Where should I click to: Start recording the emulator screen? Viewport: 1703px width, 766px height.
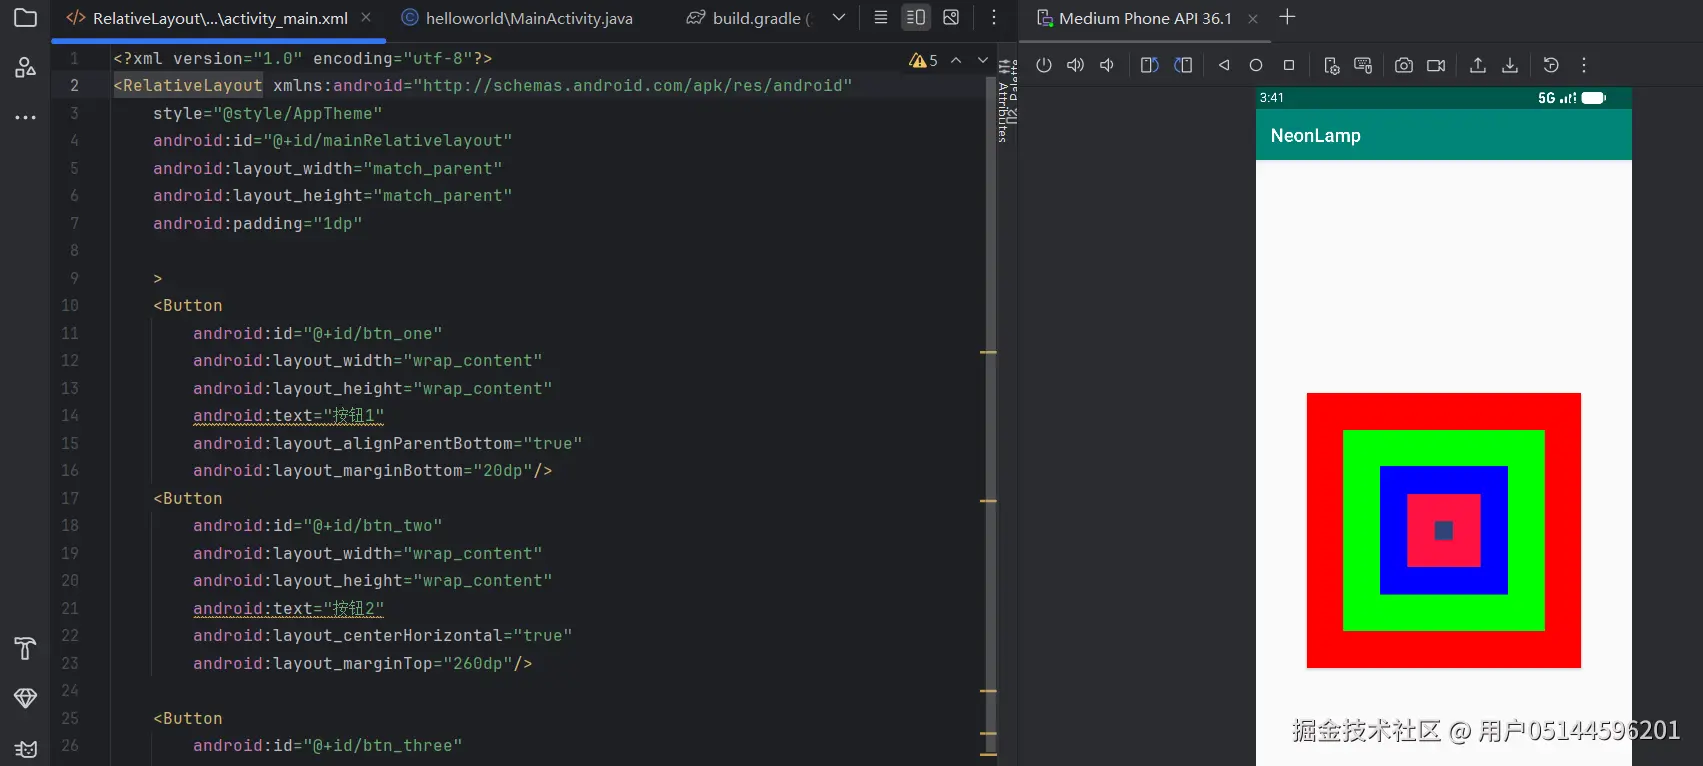[x=1436, y=65]
